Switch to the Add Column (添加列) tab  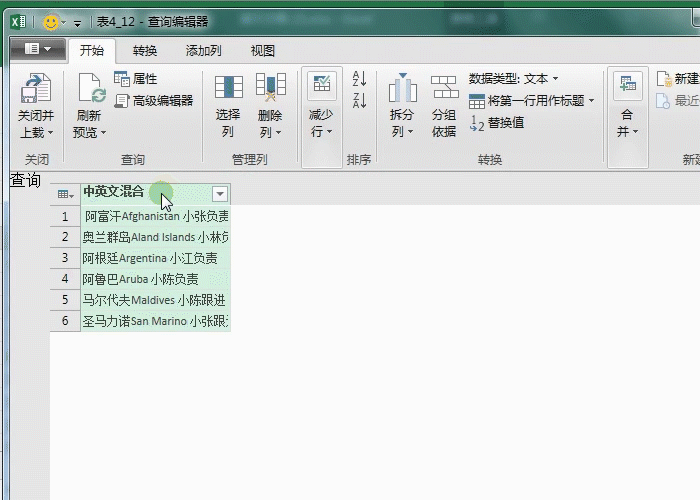[x=203, y=51]
